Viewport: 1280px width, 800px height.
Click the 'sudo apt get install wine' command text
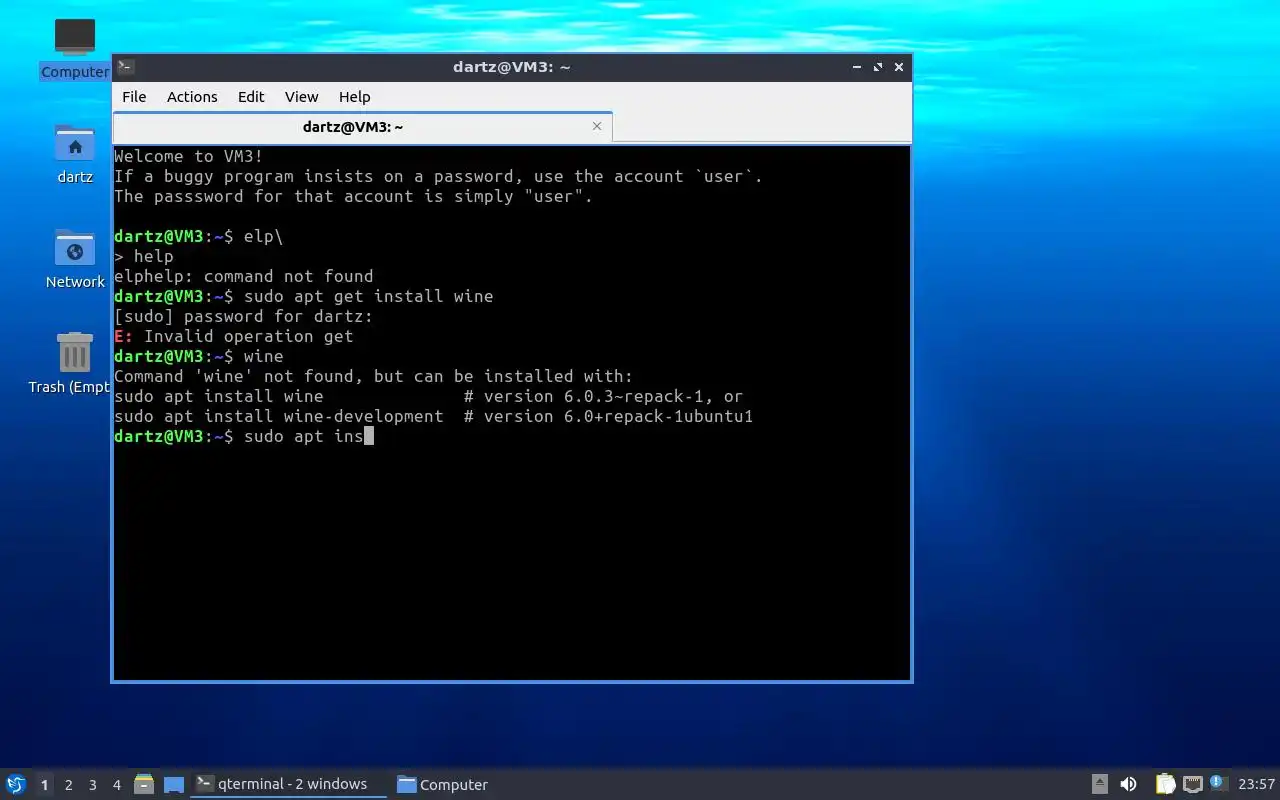click(x=369, y=296)
